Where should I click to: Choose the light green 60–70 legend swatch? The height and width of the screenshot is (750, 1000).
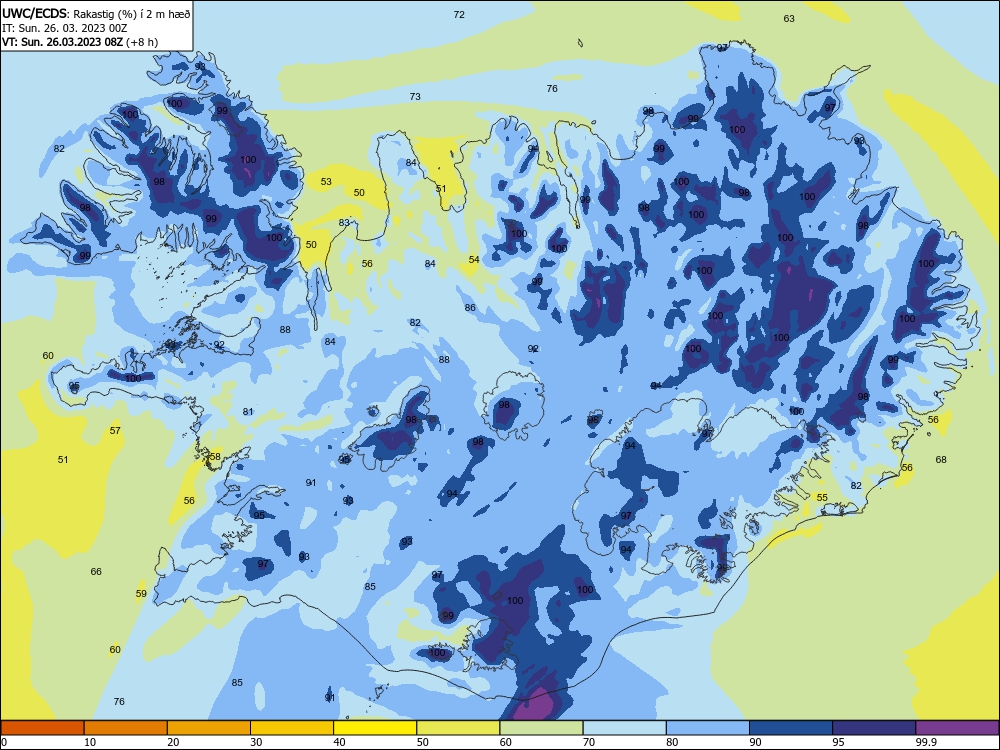[x=541, y=728]
